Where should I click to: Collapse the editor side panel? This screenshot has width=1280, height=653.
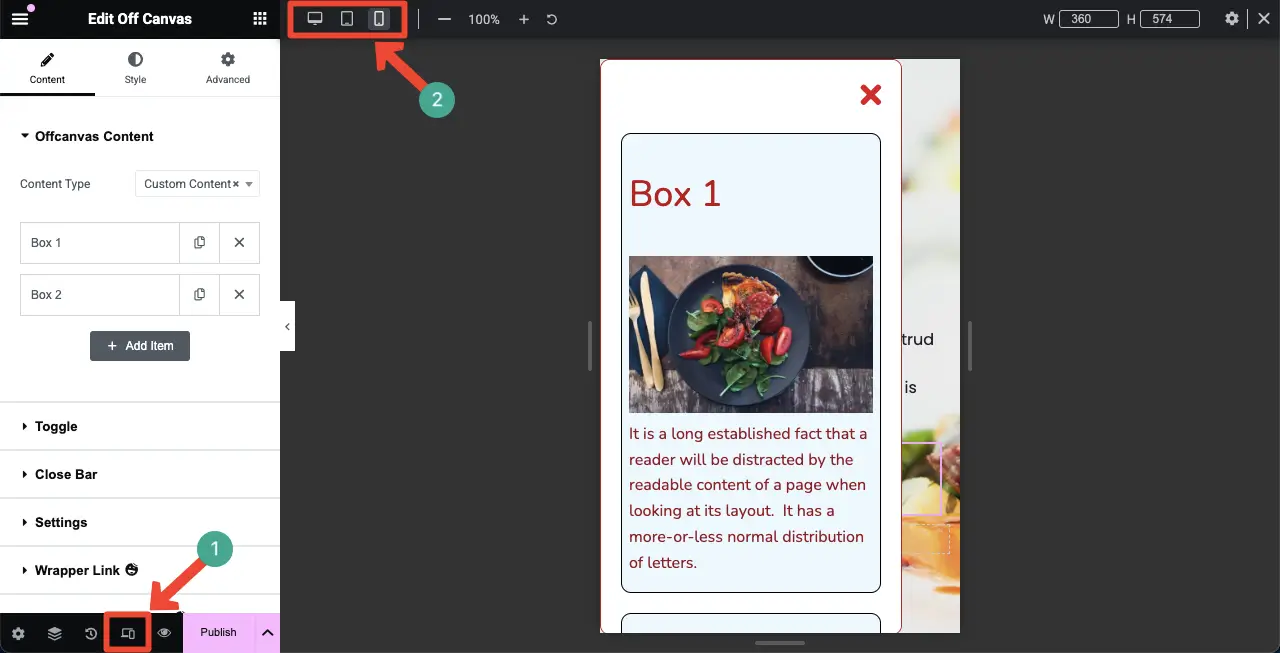coord(287,327)
